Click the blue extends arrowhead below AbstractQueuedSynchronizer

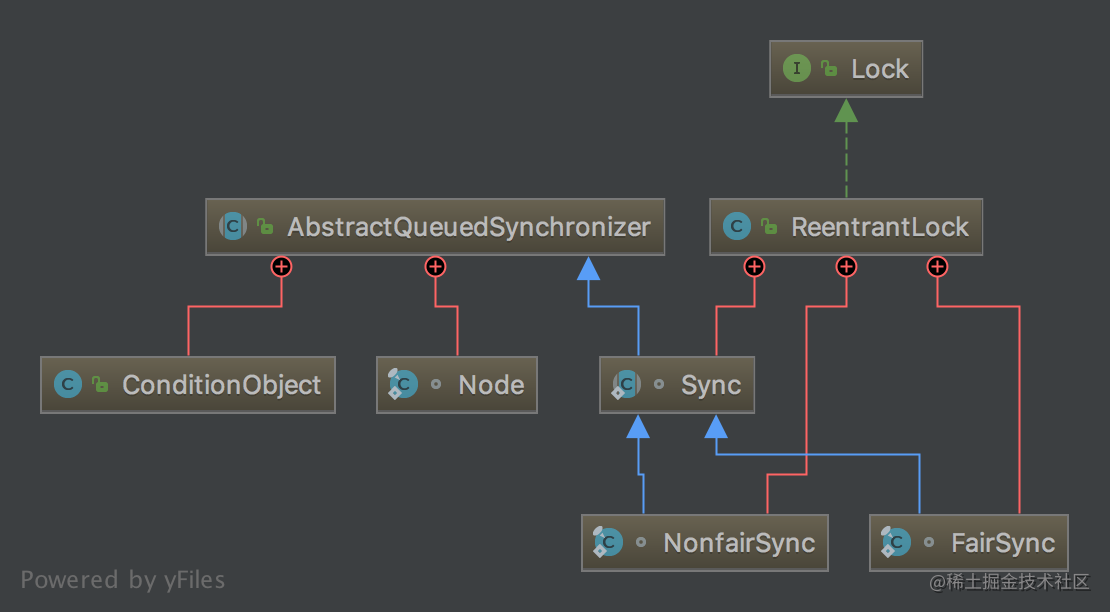pos(588,268)
